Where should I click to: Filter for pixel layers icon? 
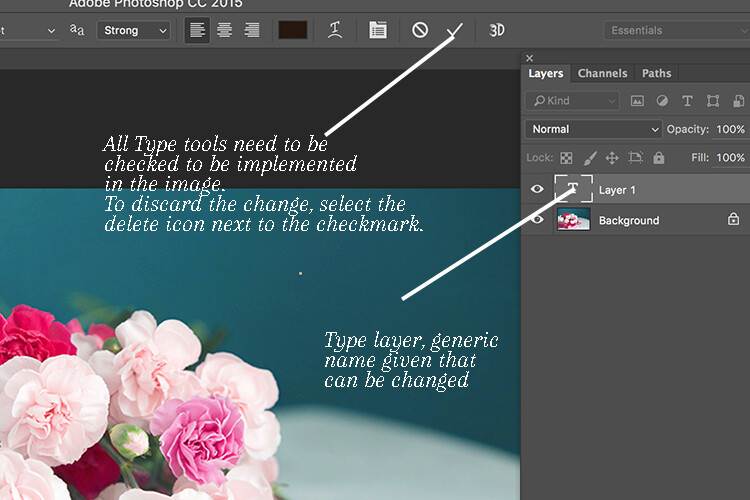click(x=637, y=101)
